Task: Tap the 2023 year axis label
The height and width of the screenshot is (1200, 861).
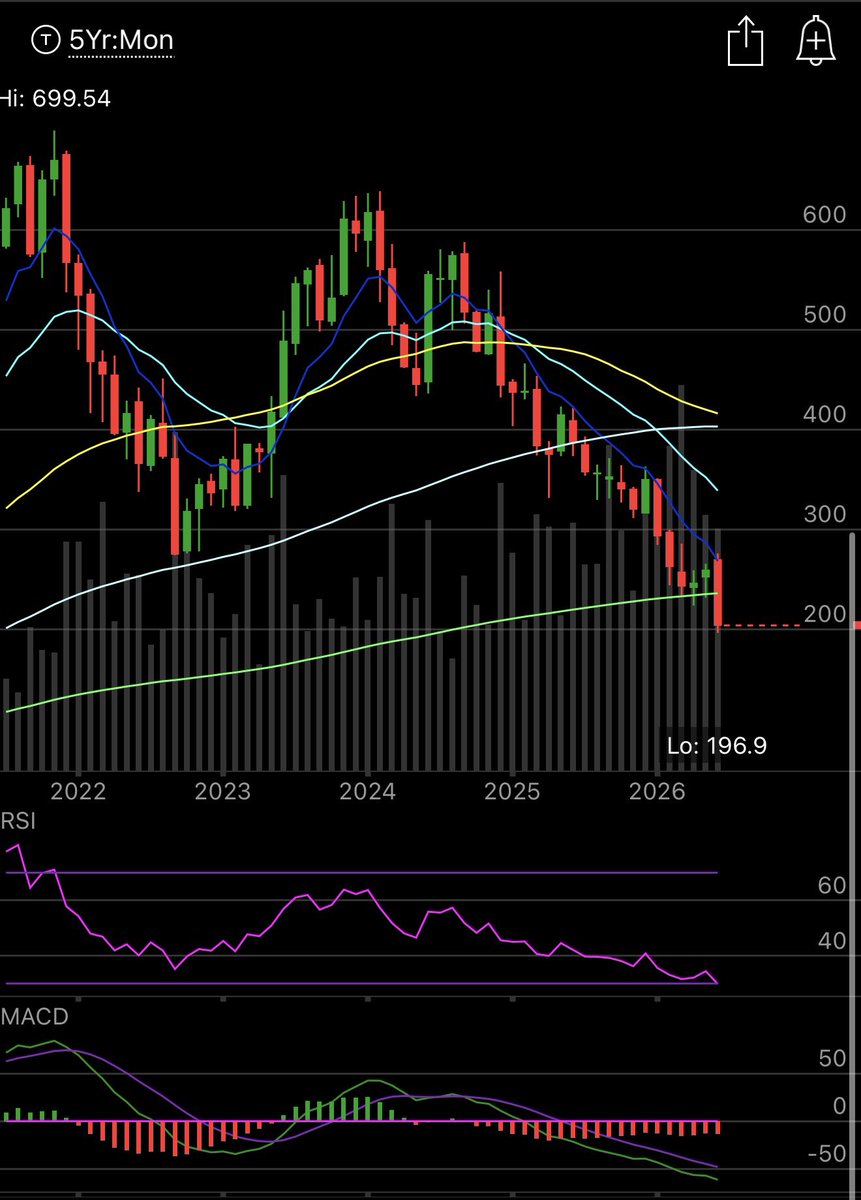Action: (x=223, y=792)
